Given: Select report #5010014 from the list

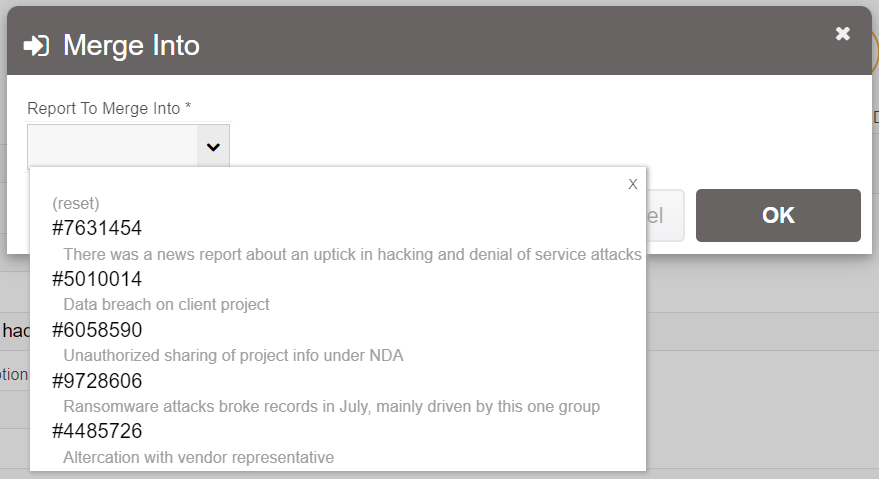Looking at the screenshot, I should click(97, 279).
